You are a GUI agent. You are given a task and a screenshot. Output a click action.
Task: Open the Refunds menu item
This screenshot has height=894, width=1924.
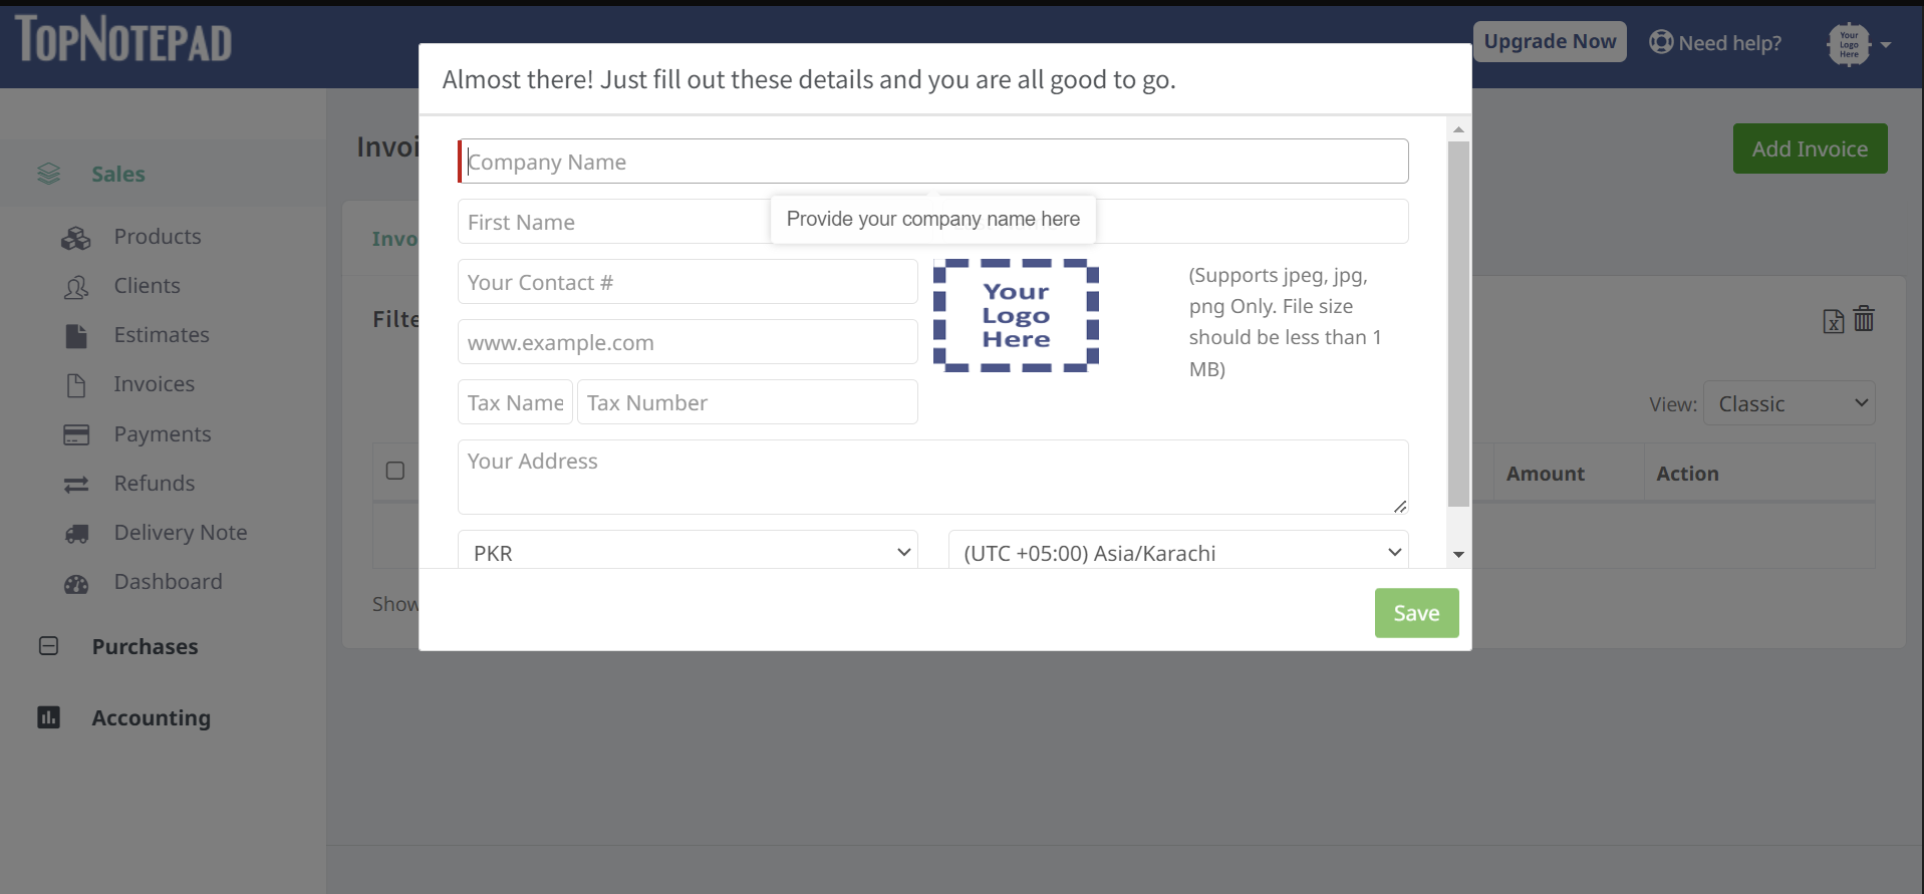pyautogui.click(x=154, y=483)
